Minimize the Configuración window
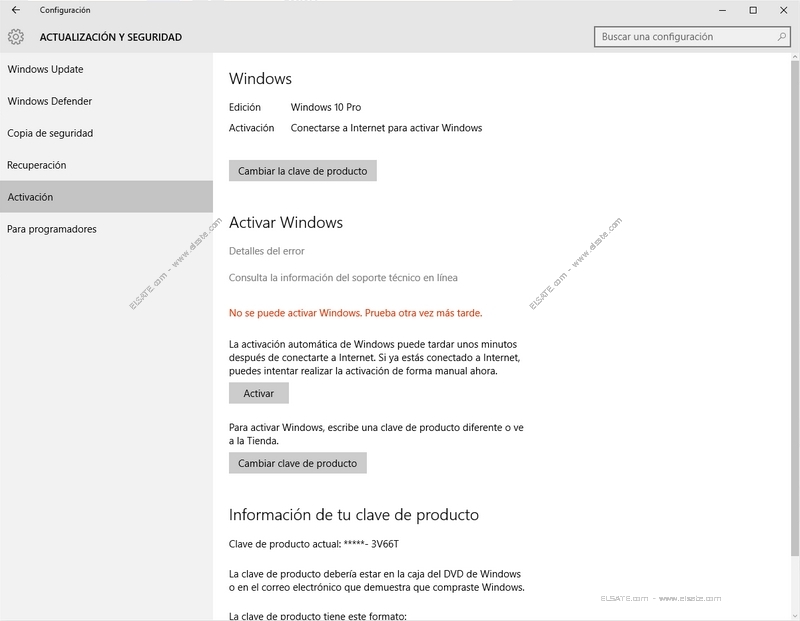800x621 pixels. 722,10
